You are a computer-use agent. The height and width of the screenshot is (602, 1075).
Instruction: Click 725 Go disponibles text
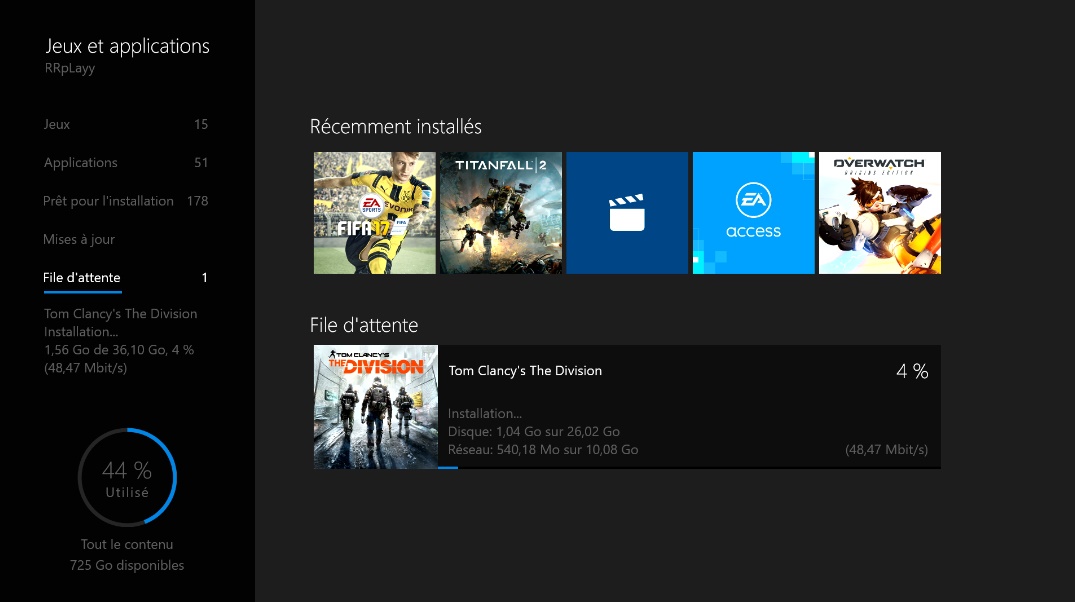pos(127,565)
